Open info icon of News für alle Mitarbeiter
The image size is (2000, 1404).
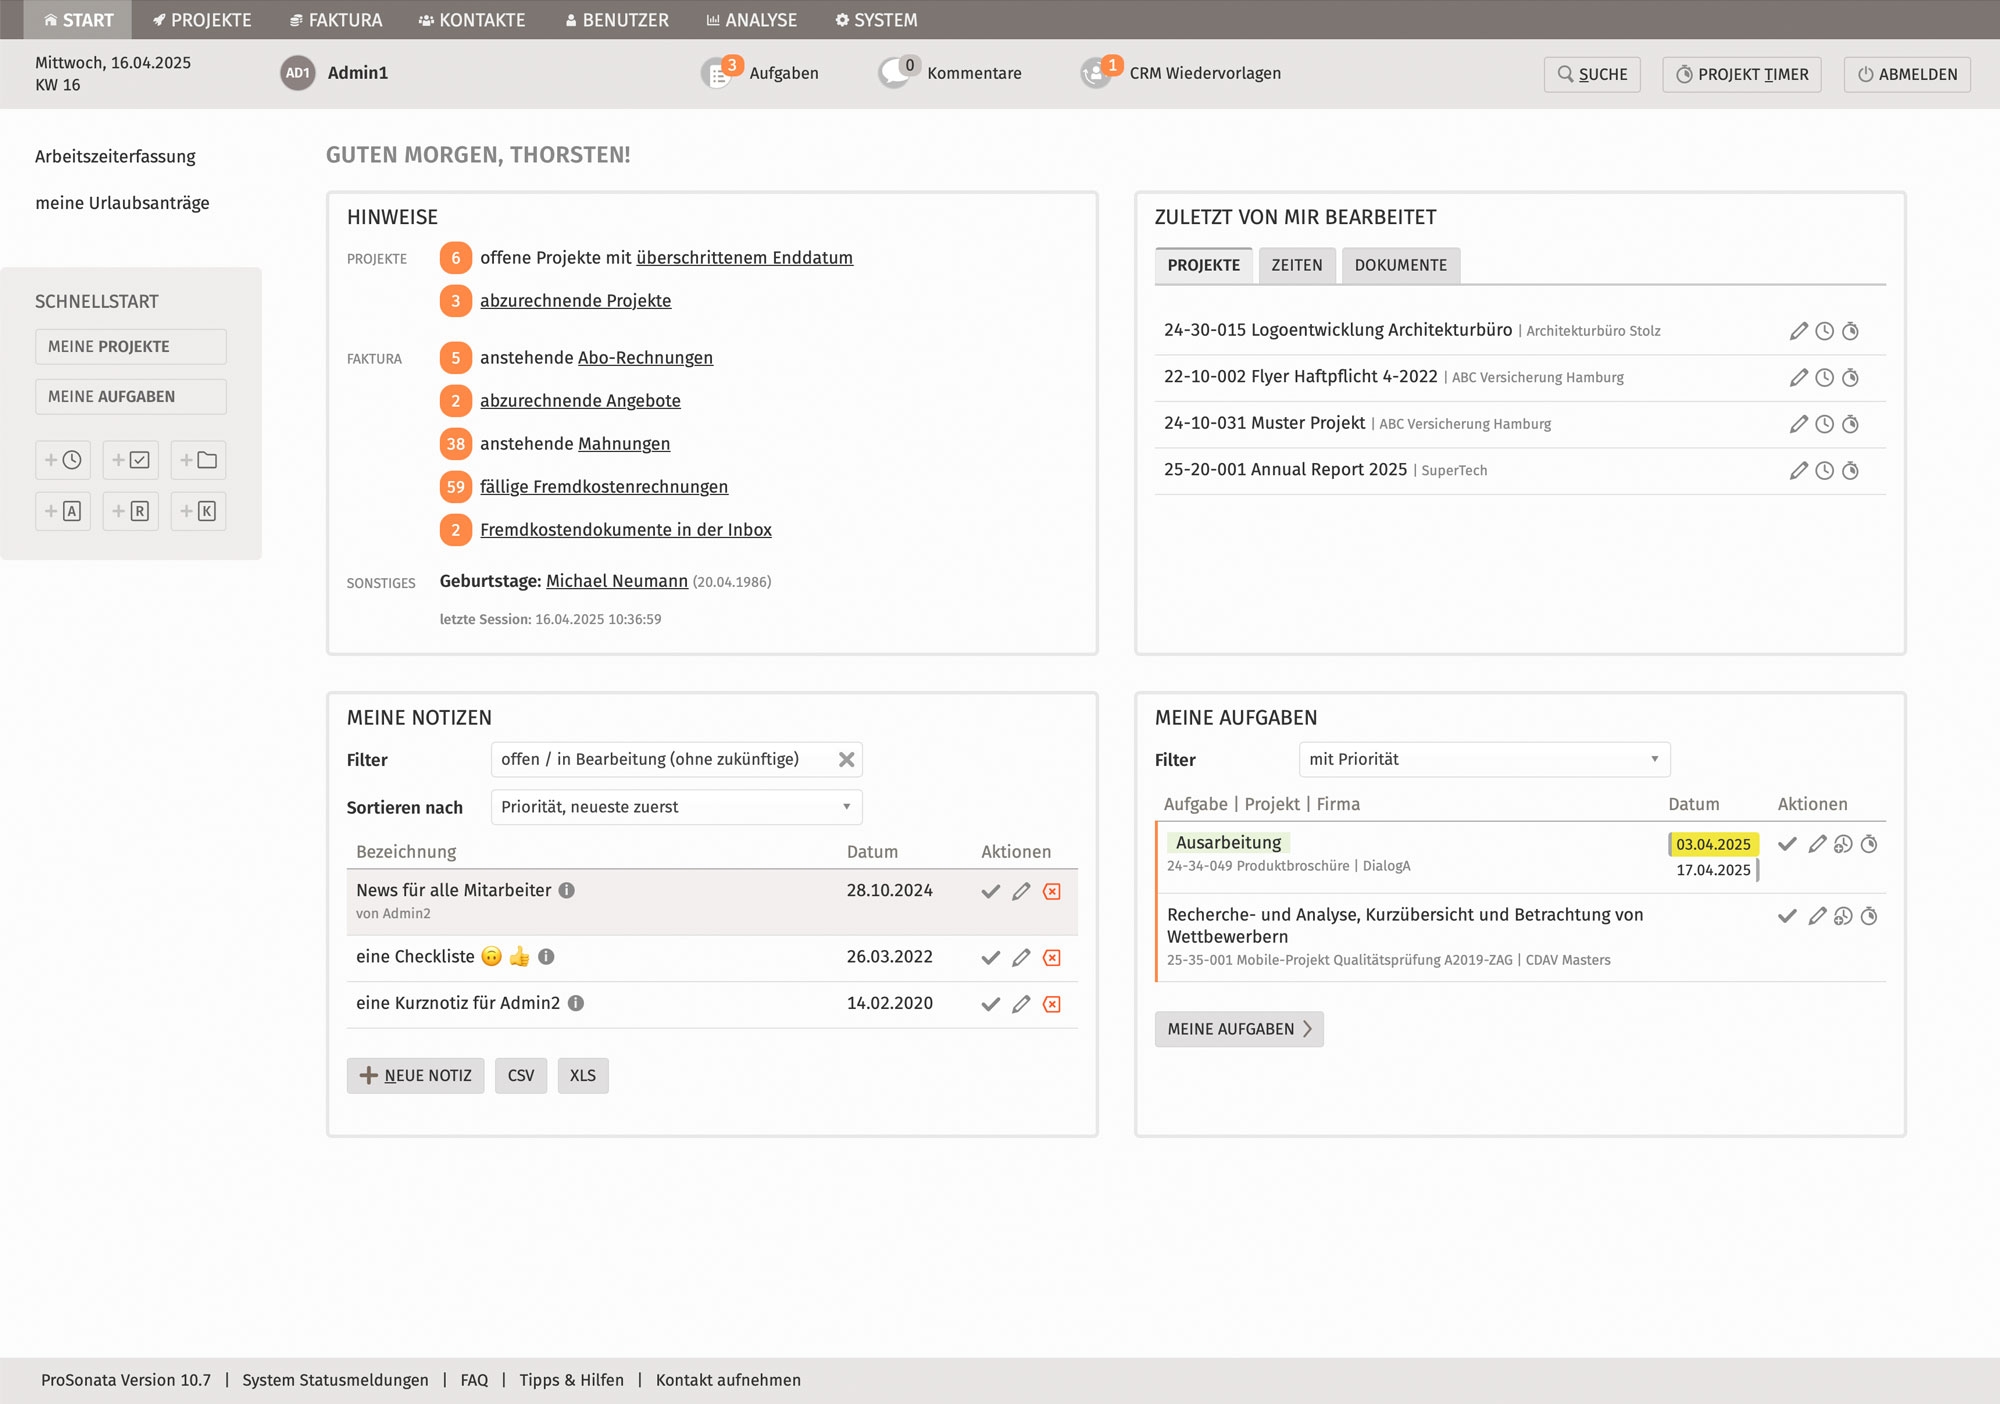point(567,890)
